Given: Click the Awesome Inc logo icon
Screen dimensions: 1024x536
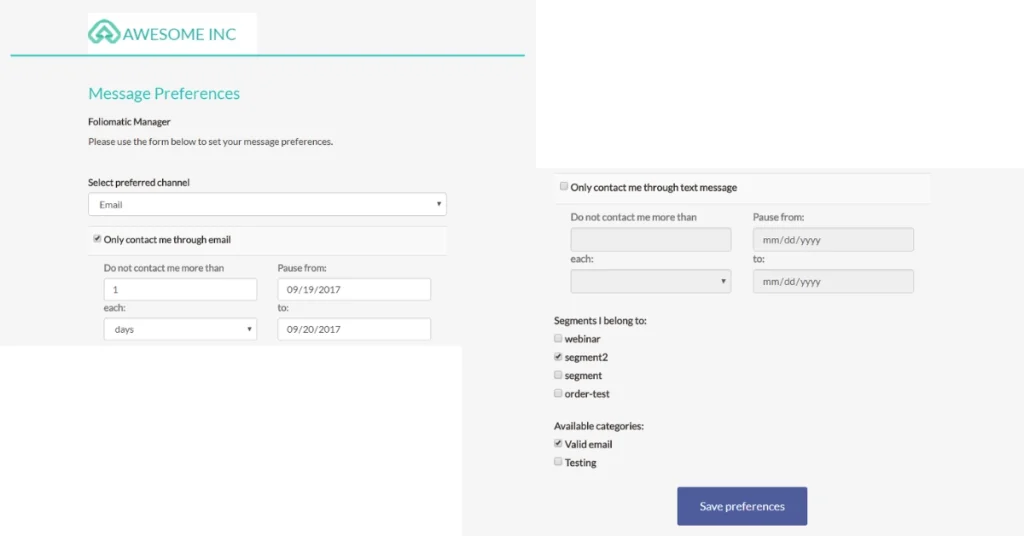Looking at the screenshot, I should [x=104, y=33].
